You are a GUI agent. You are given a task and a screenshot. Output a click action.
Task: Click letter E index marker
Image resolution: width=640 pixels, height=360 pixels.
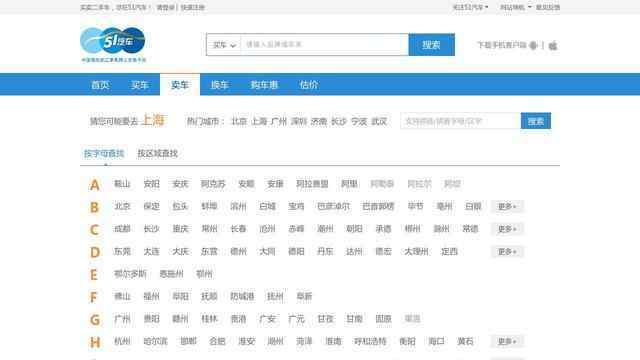tap(94, 275)
